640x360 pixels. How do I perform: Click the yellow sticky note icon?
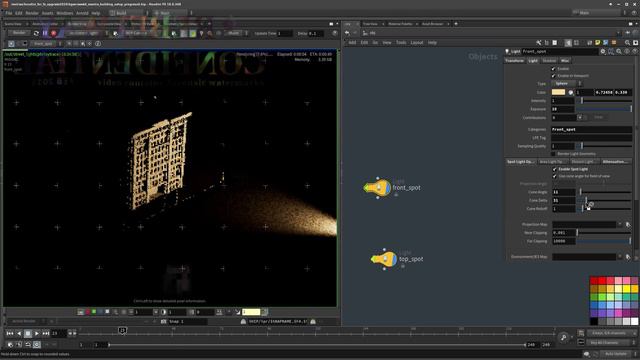click(598, 42)
